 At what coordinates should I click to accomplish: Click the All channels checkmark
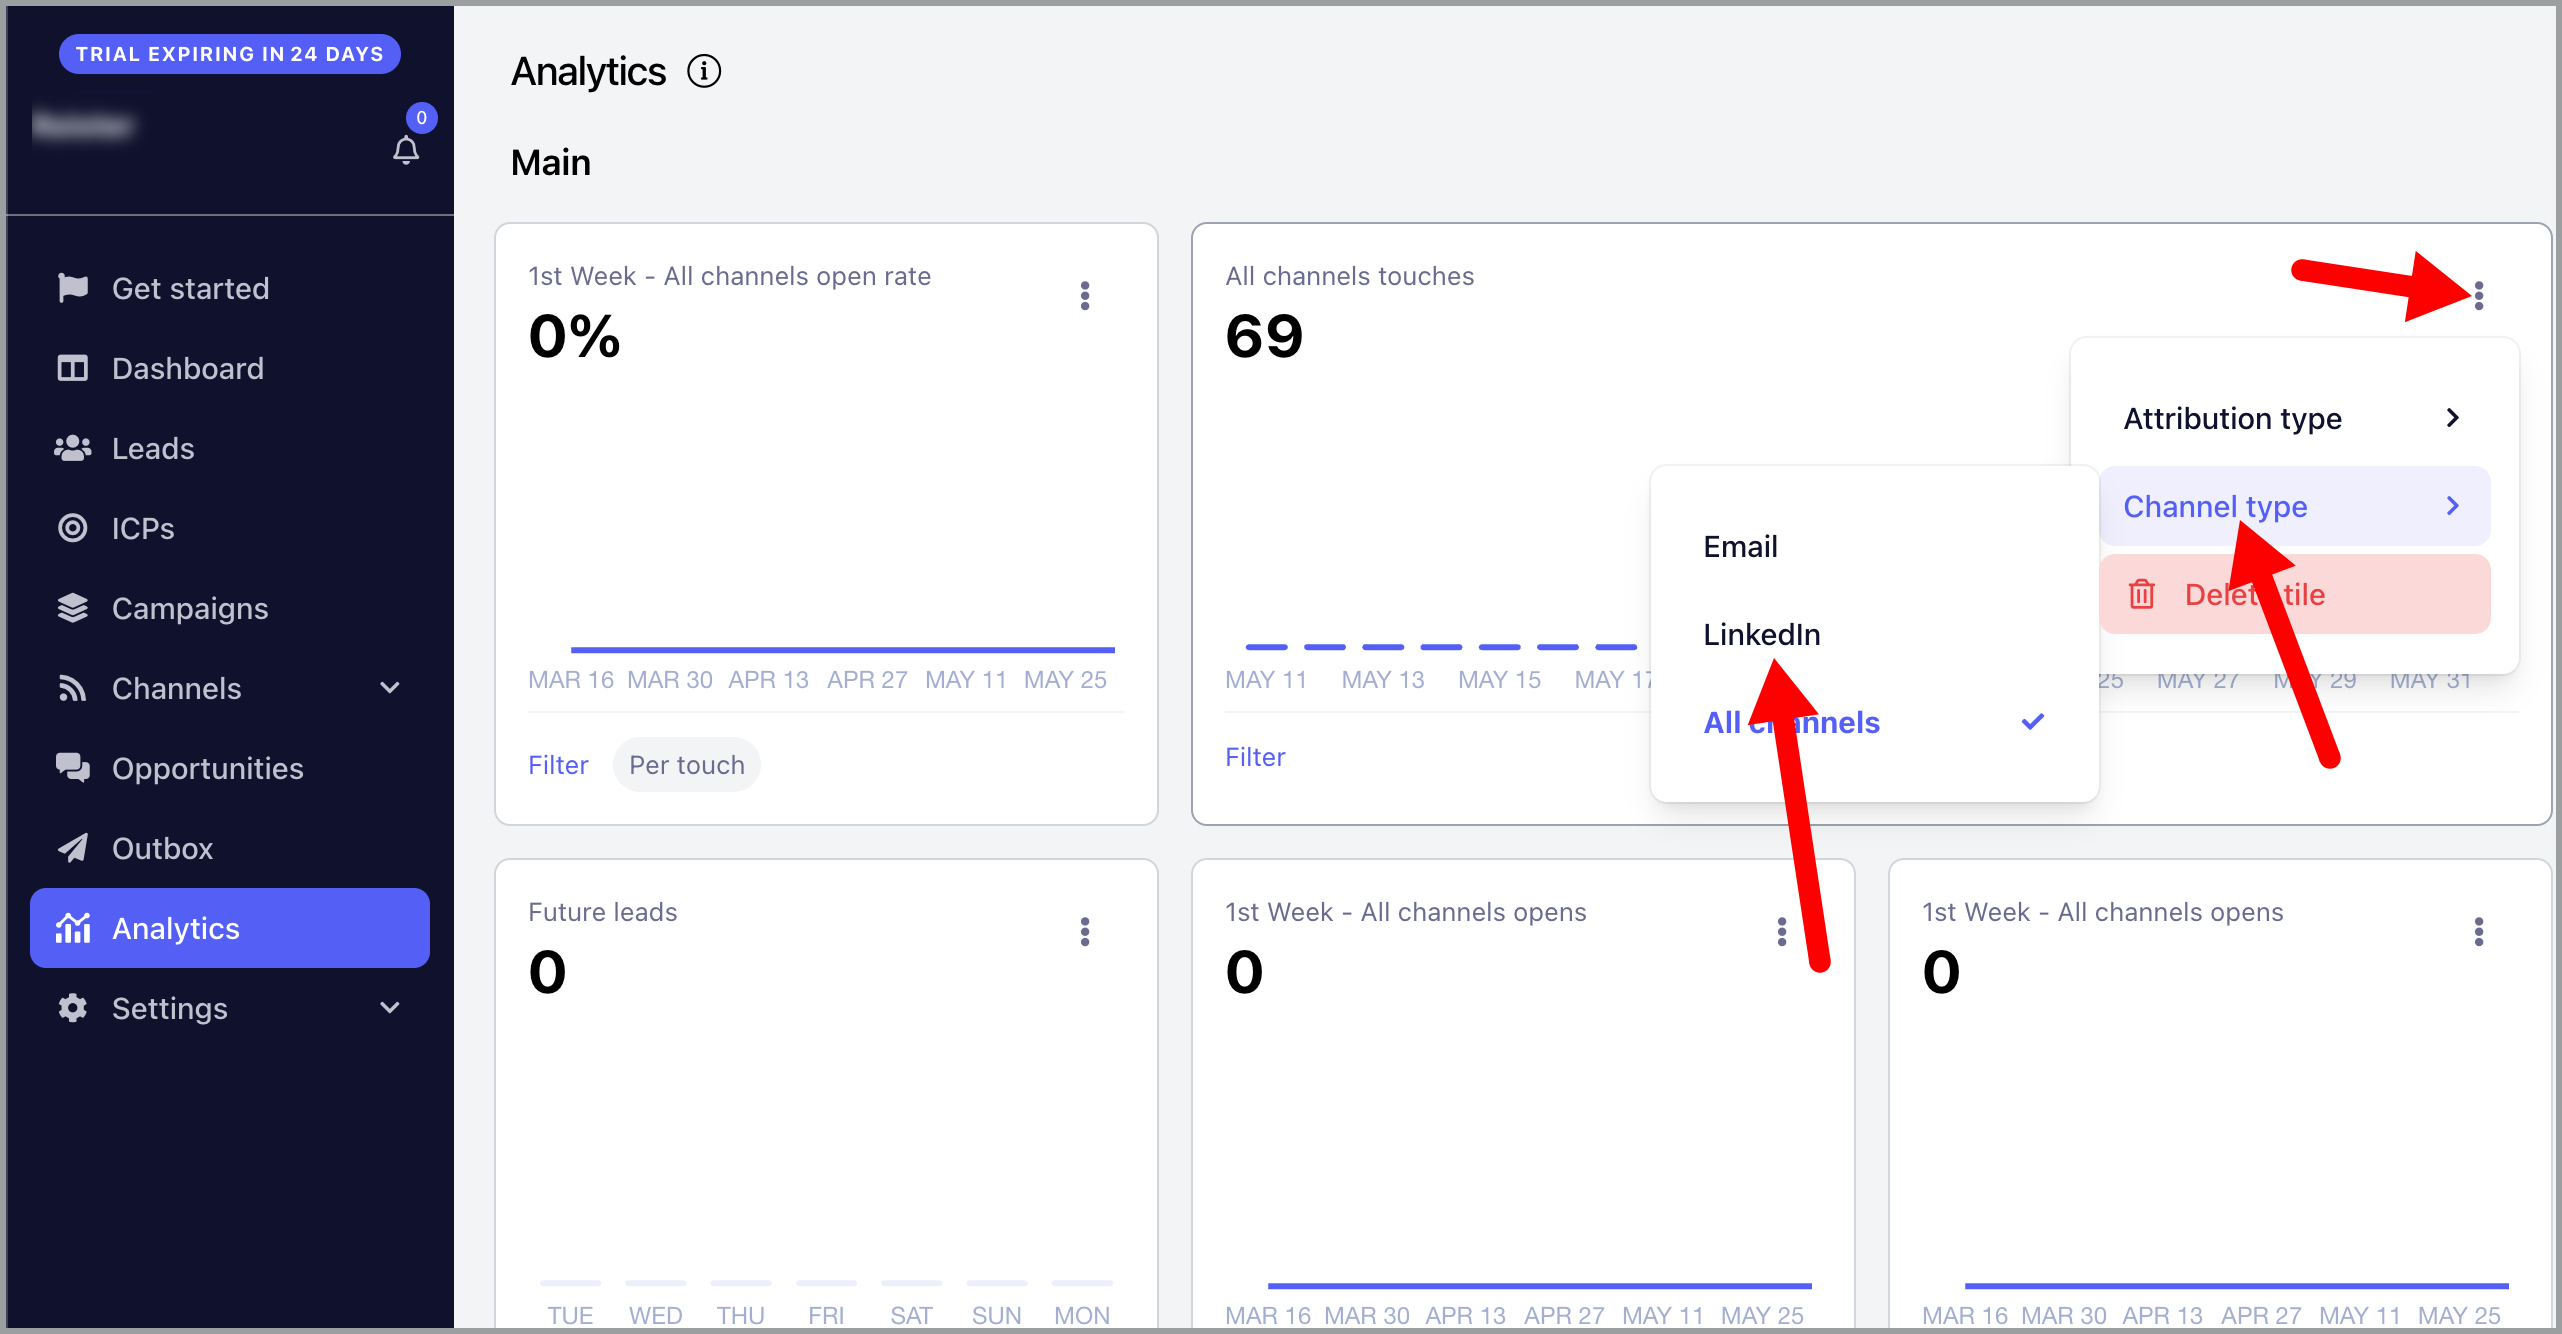coord(2033,721)
